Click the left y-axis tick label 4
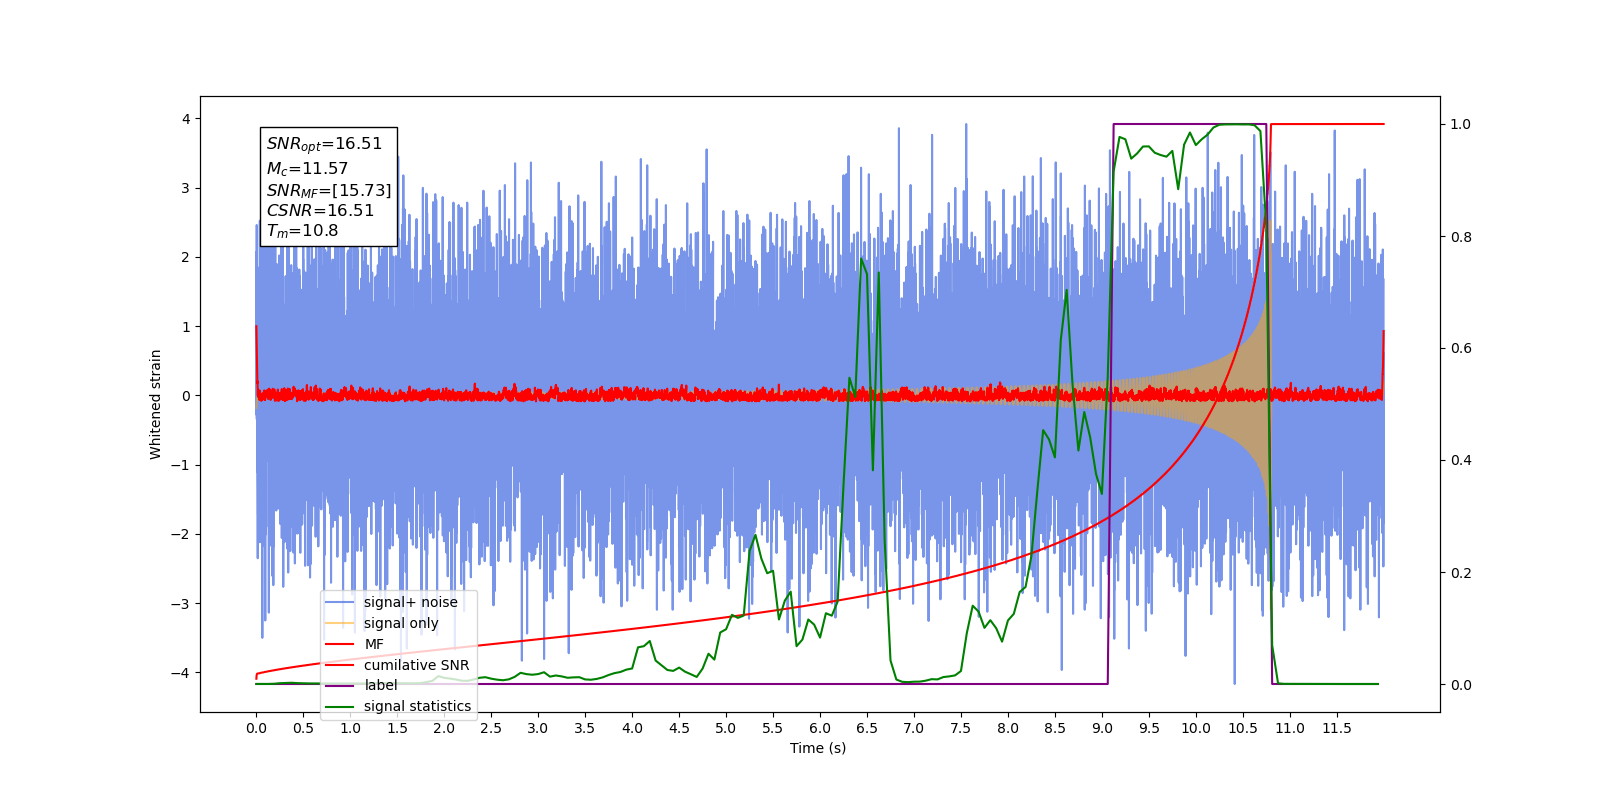The width and height of the screenshot is (1600, 800). pos(185,119)
